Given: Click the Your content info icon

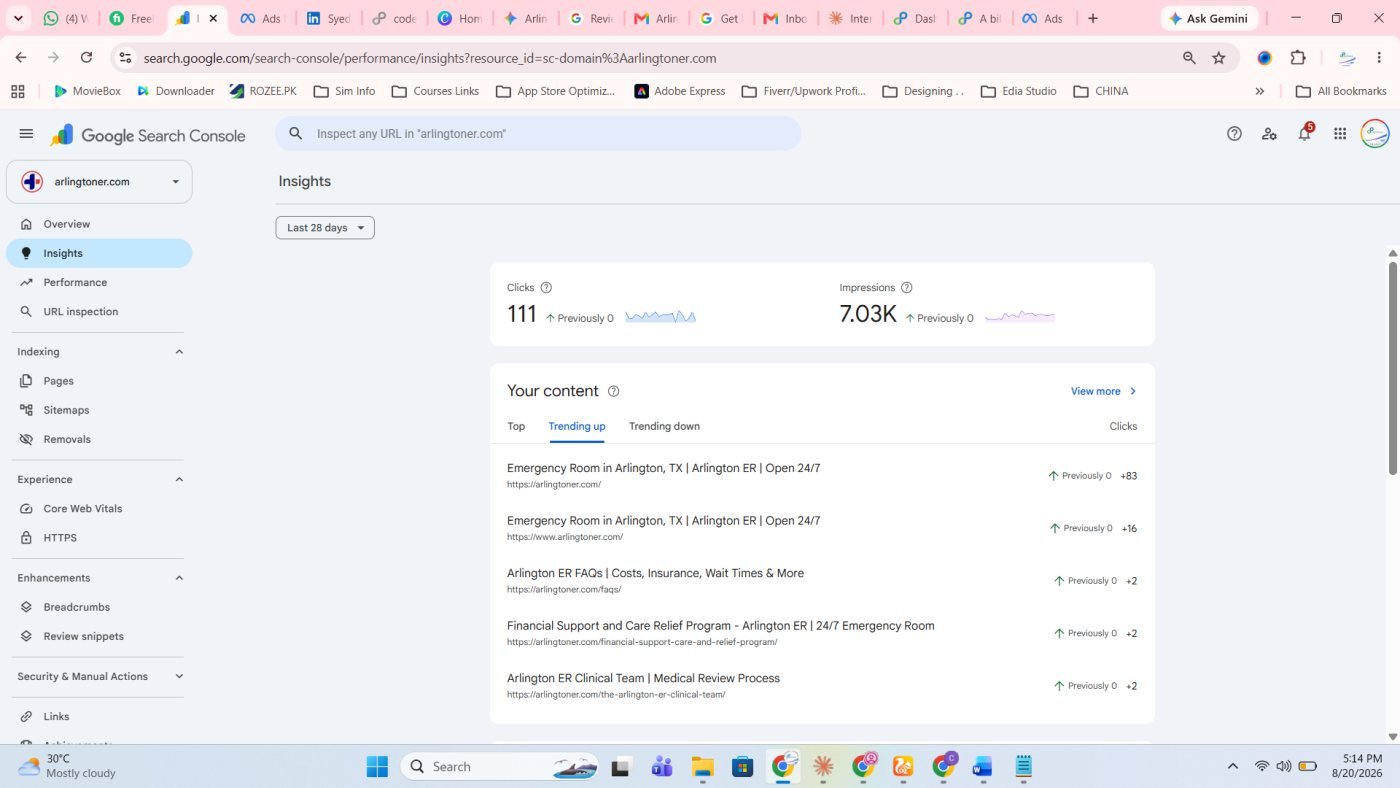Looking at the screenshot, I should [x=614, y=391].
